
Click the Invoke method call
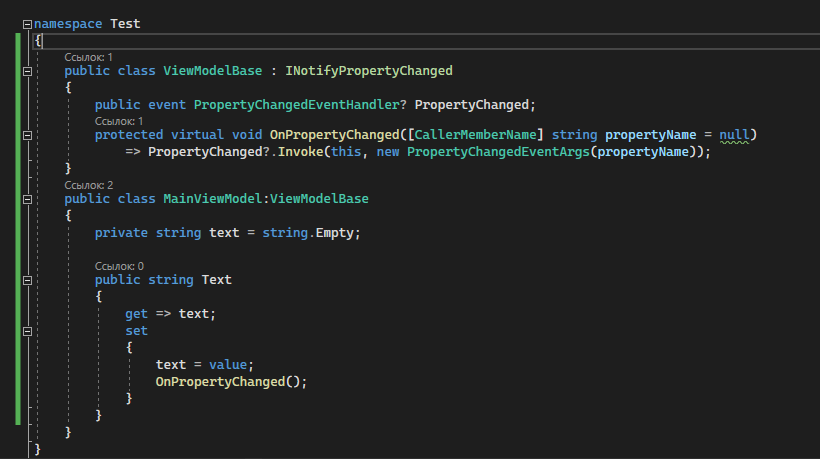click(x=300, y=152)
